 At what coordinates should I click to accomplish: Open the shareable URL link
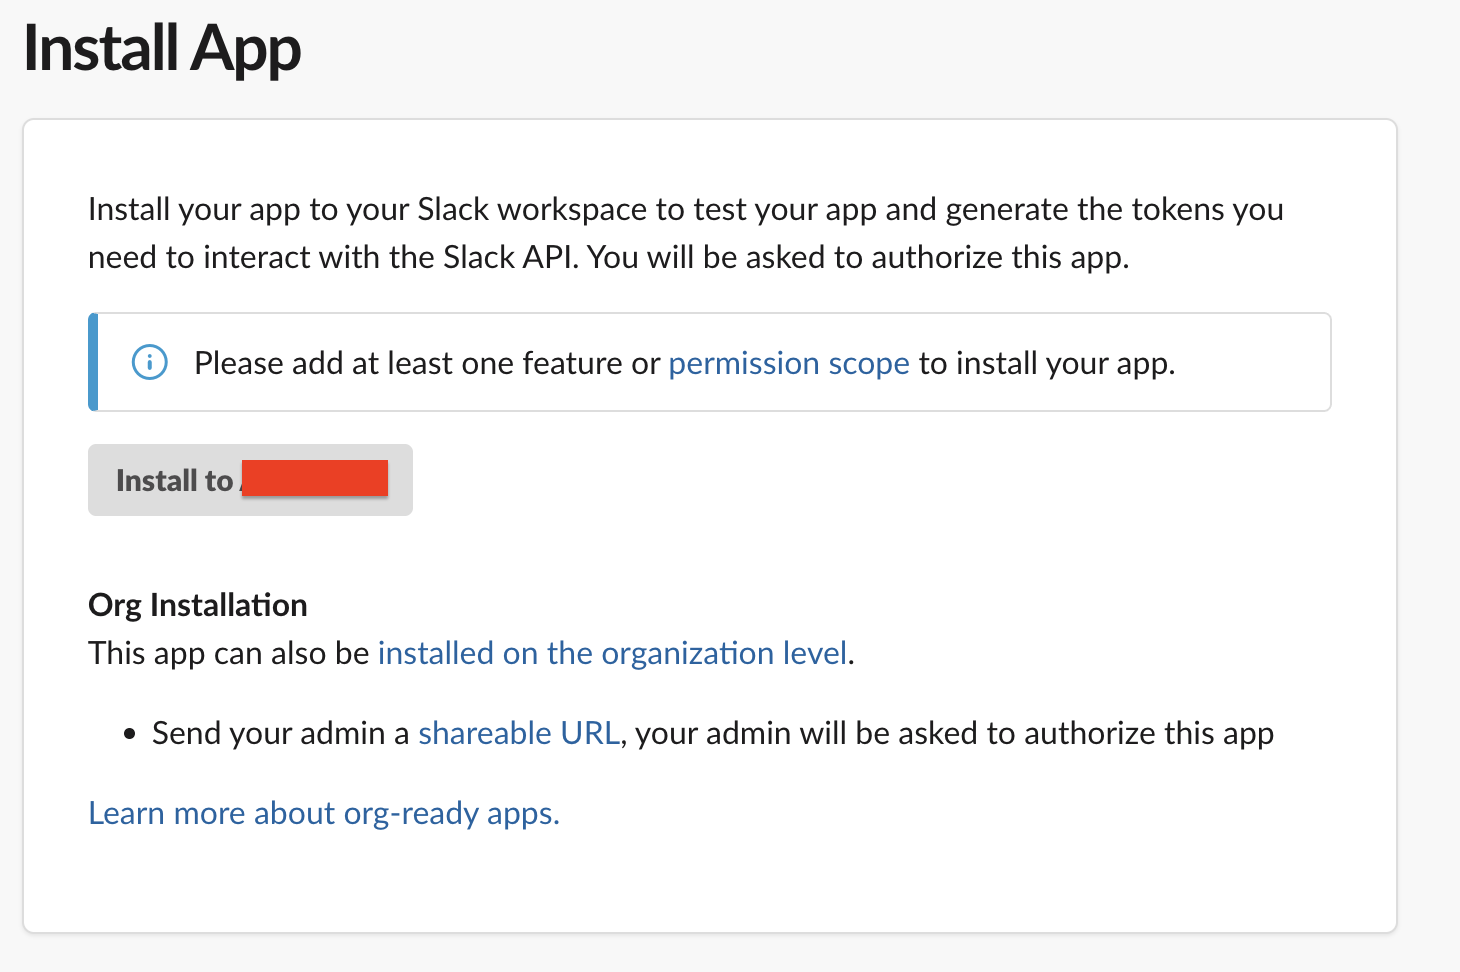tap(519, 733)
